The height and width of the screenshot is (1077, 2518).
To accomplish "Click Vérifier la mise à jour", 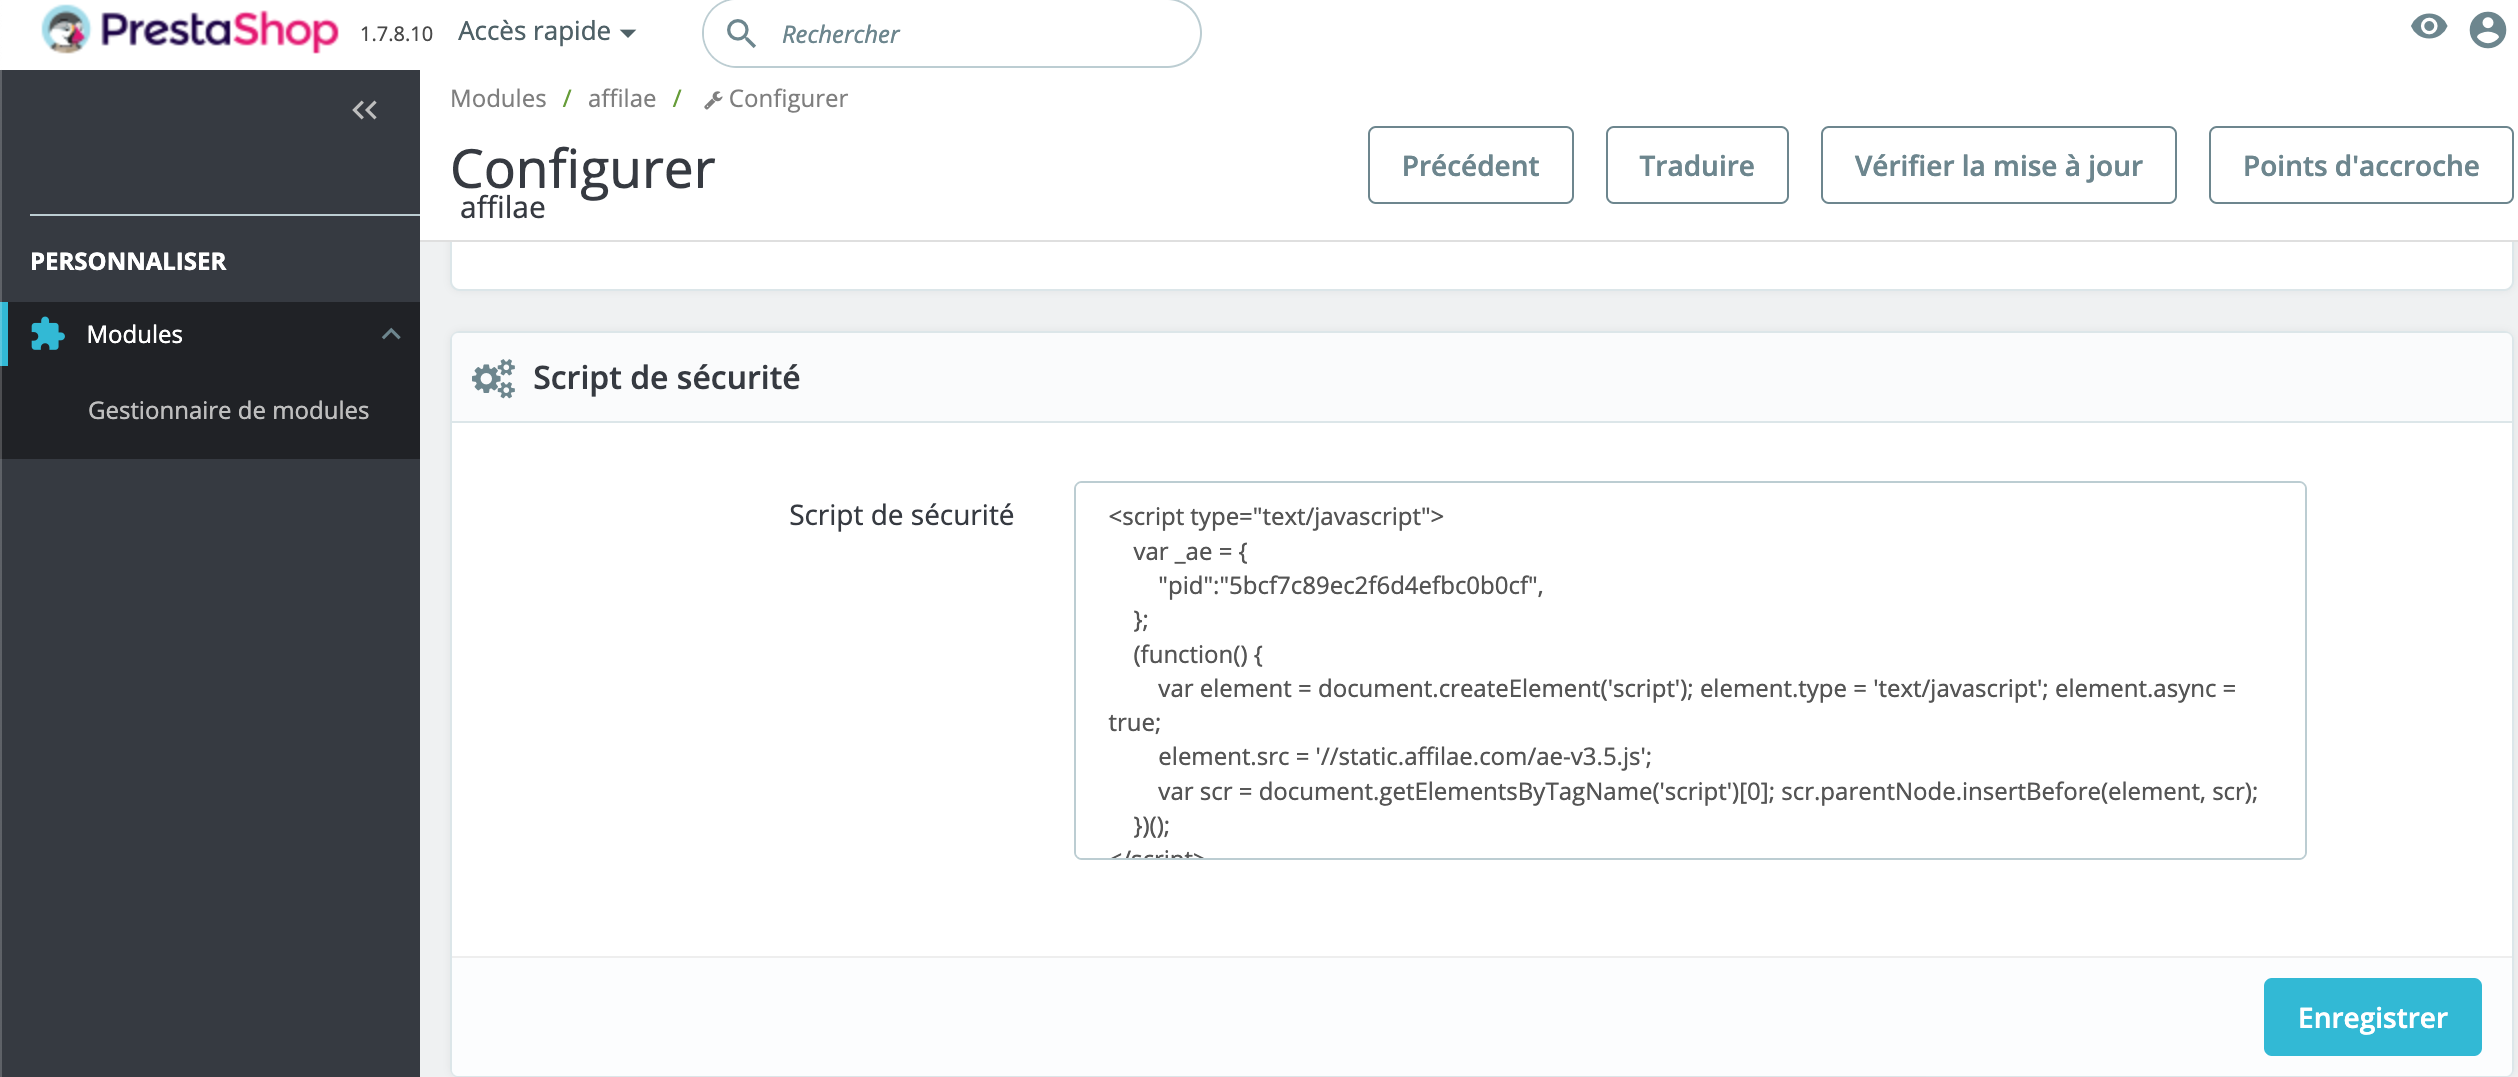I will (1998, 165).
